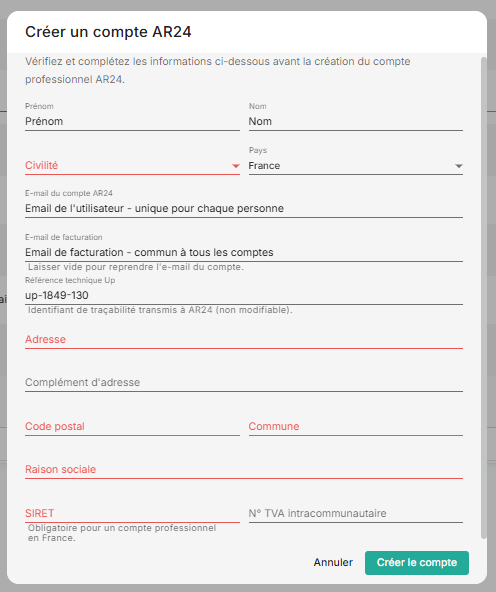Click the Créer le compte button
The width and height of the screenshot is (496, 592).
tap(417, 563)
